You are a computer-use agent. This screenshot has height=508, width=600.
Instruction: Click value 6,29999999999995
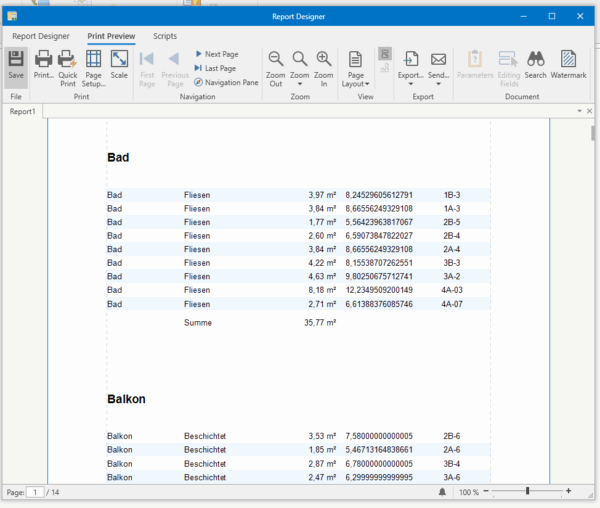[x=379, y=477]
